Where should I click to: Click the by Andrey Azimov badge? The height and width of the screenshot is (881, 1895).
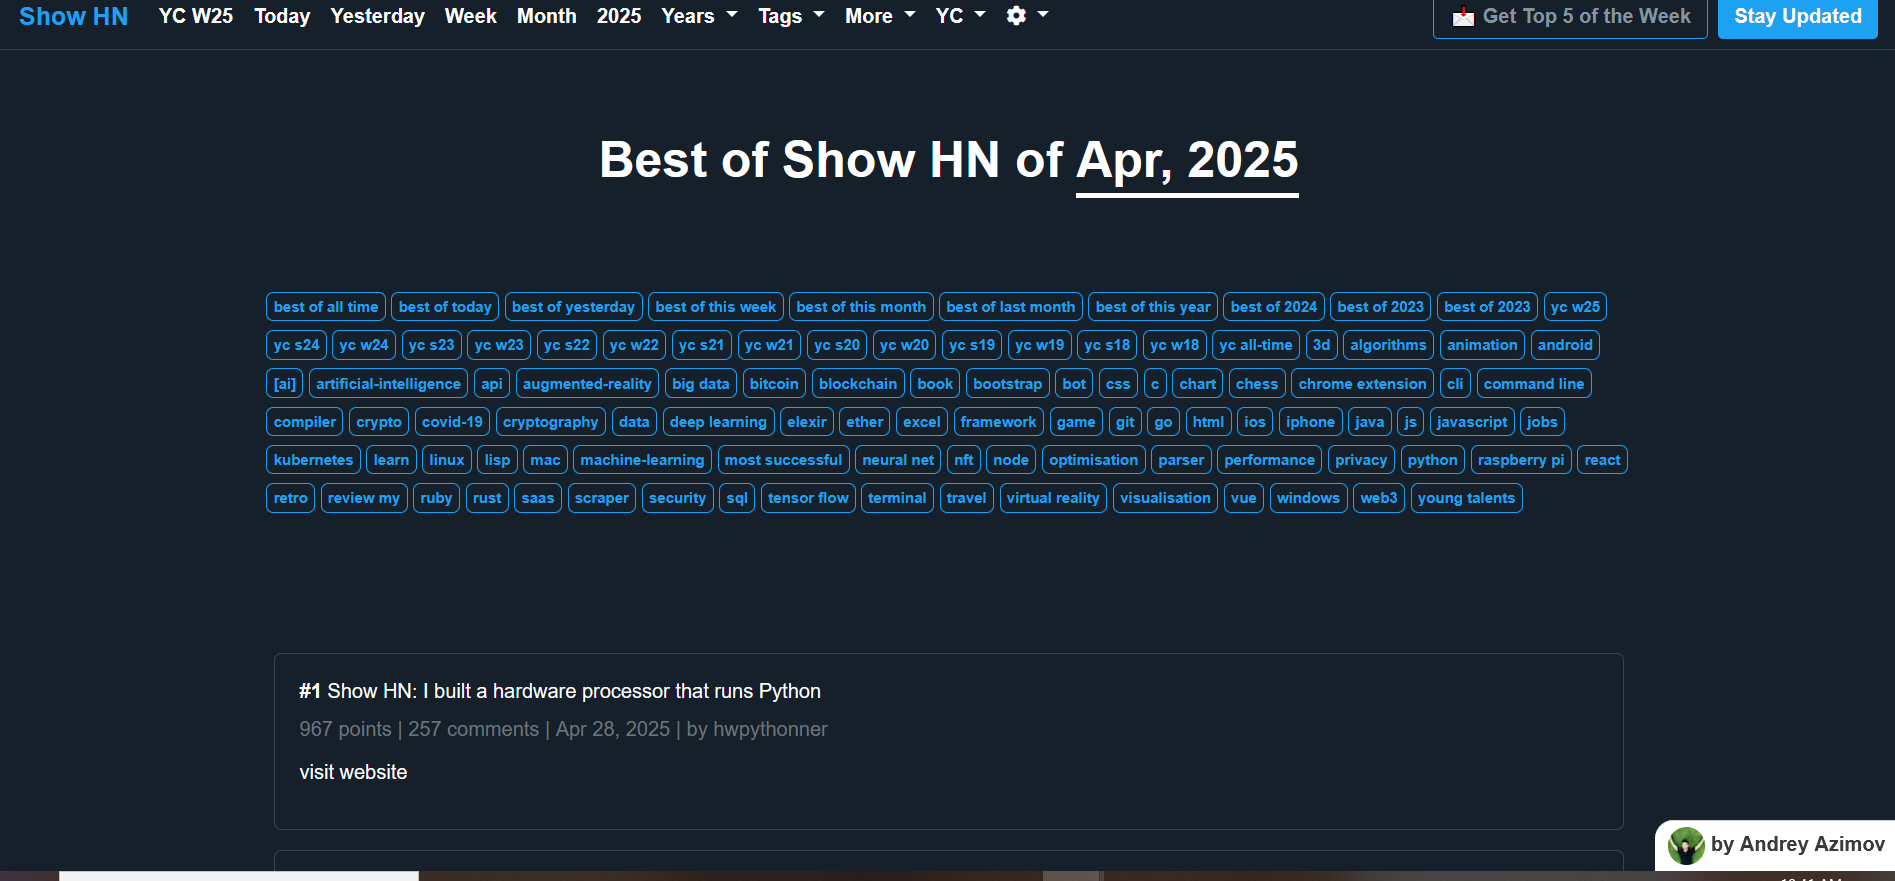click(1776, 845)
